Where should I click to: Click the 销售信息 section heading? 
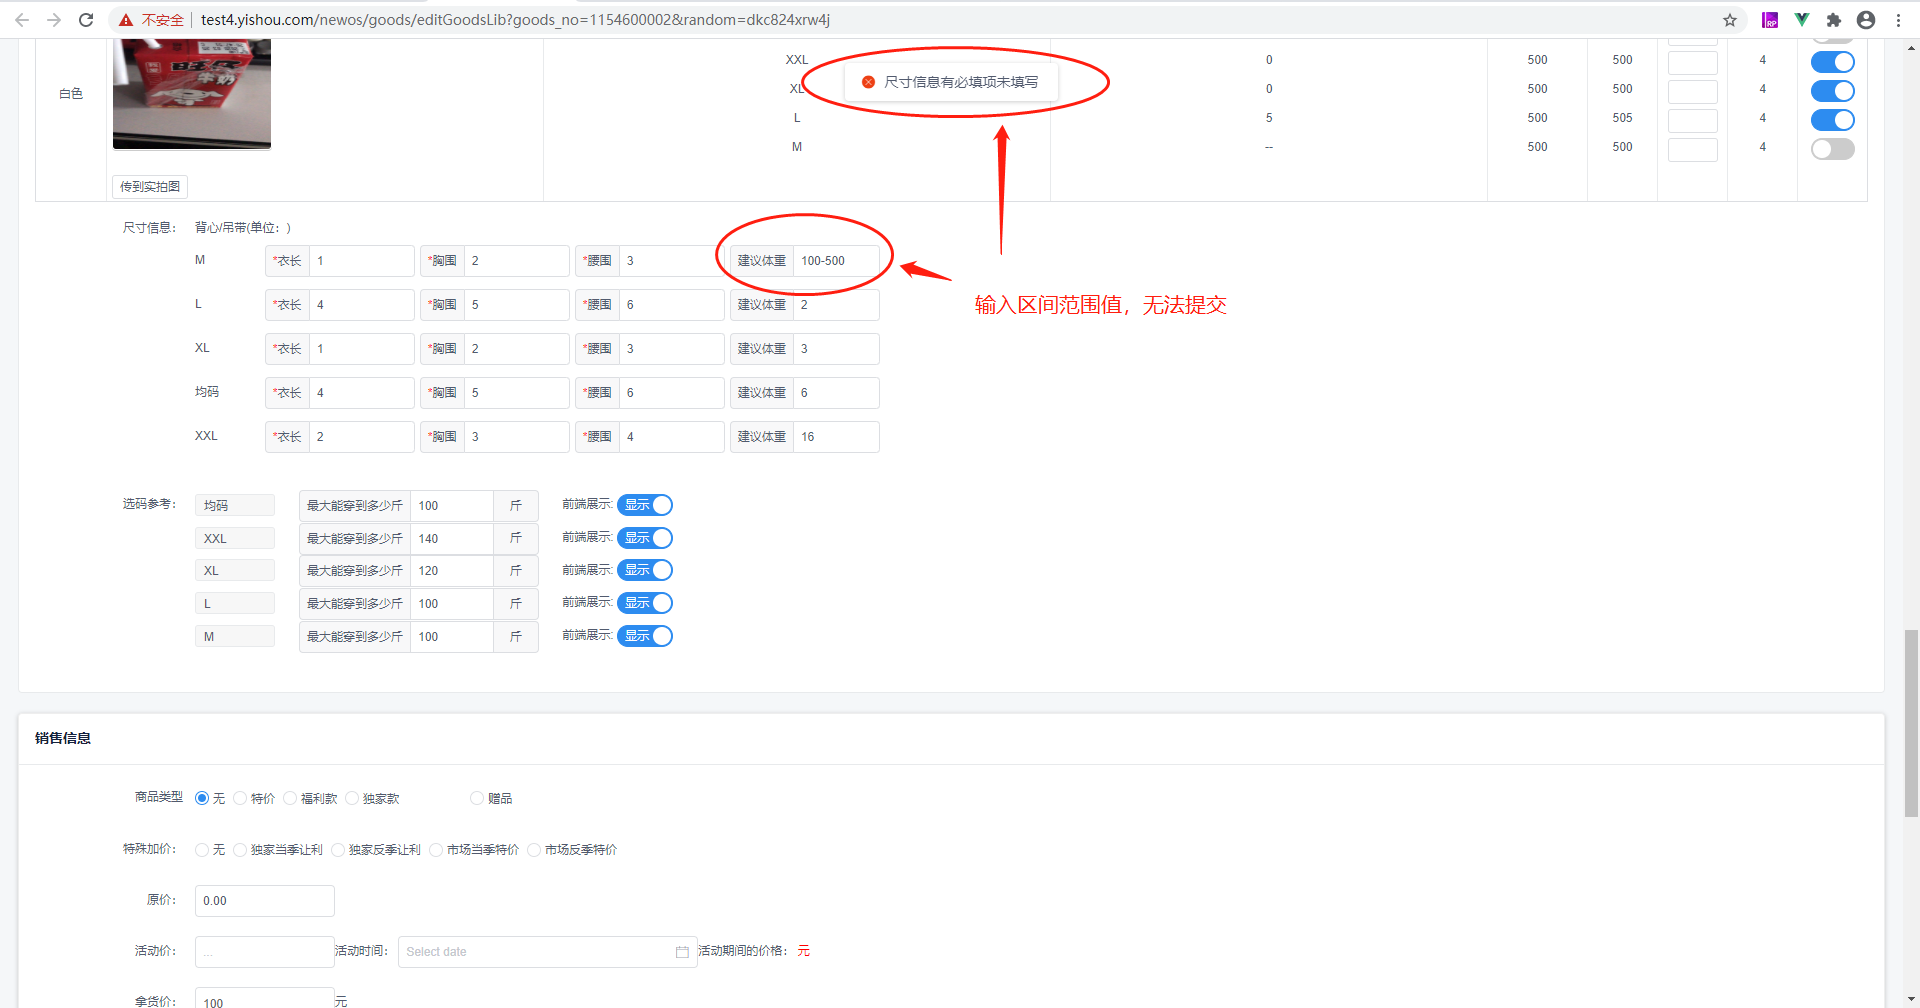pyautogui.click(x=63, y=738)
